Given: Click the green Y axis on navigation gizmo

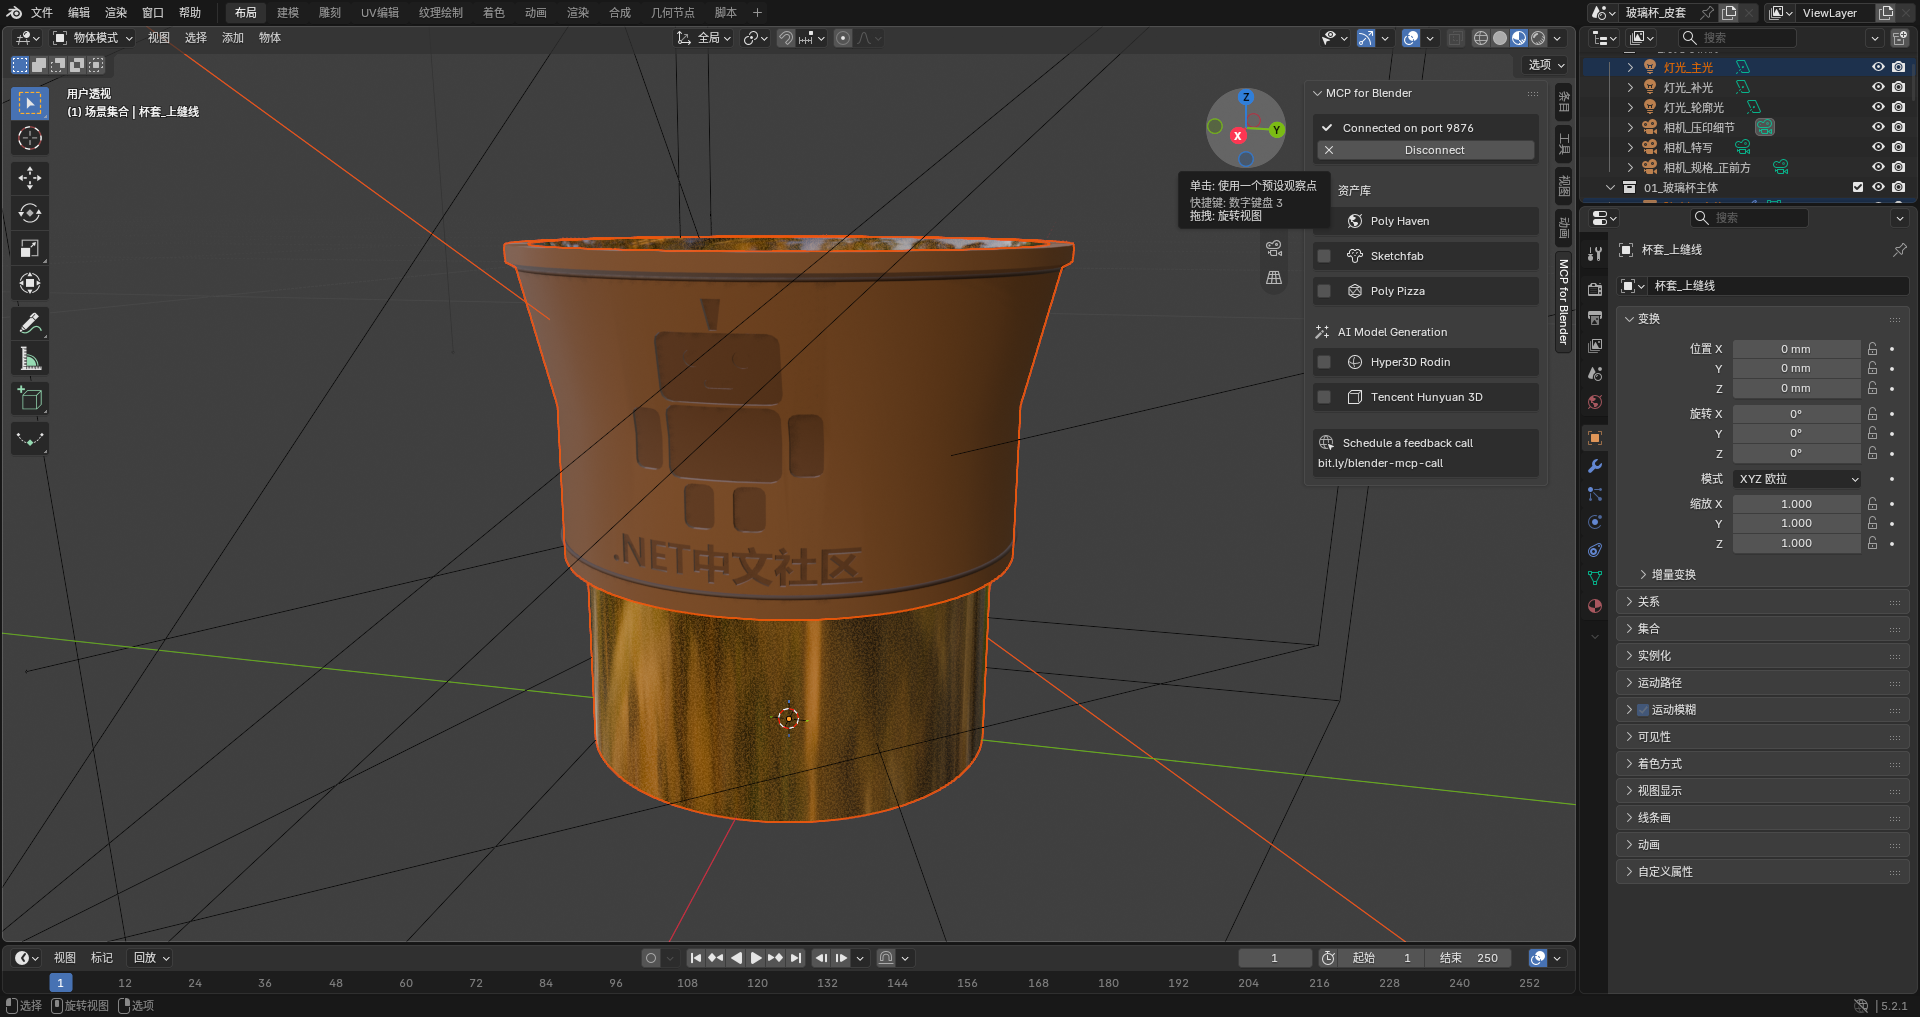Looking at the screenshot, I should click(x=1276, y=130).
